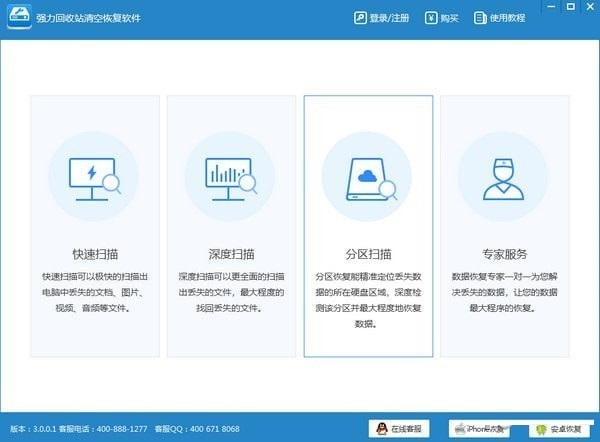Click 客服电话 400-888-1277 text

103,429
